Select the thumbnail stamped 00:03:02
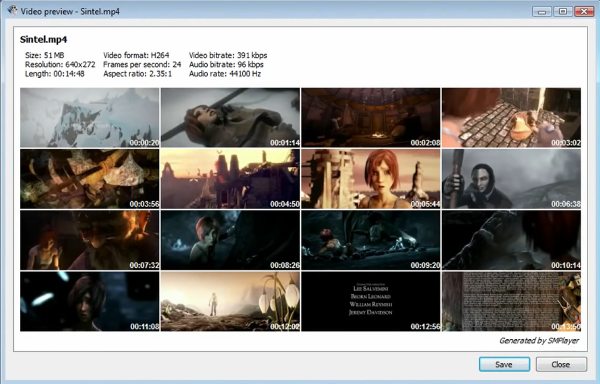The height and width of the screenshot is (384, 600). pos(512,118)
